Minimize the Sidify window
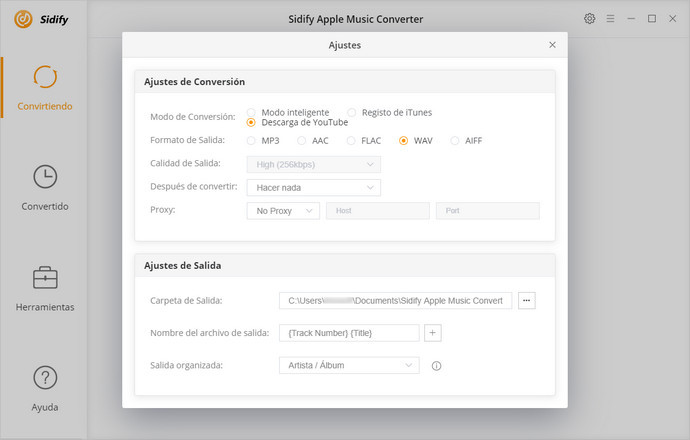The image size is (690, 440). tap(631, 18)
